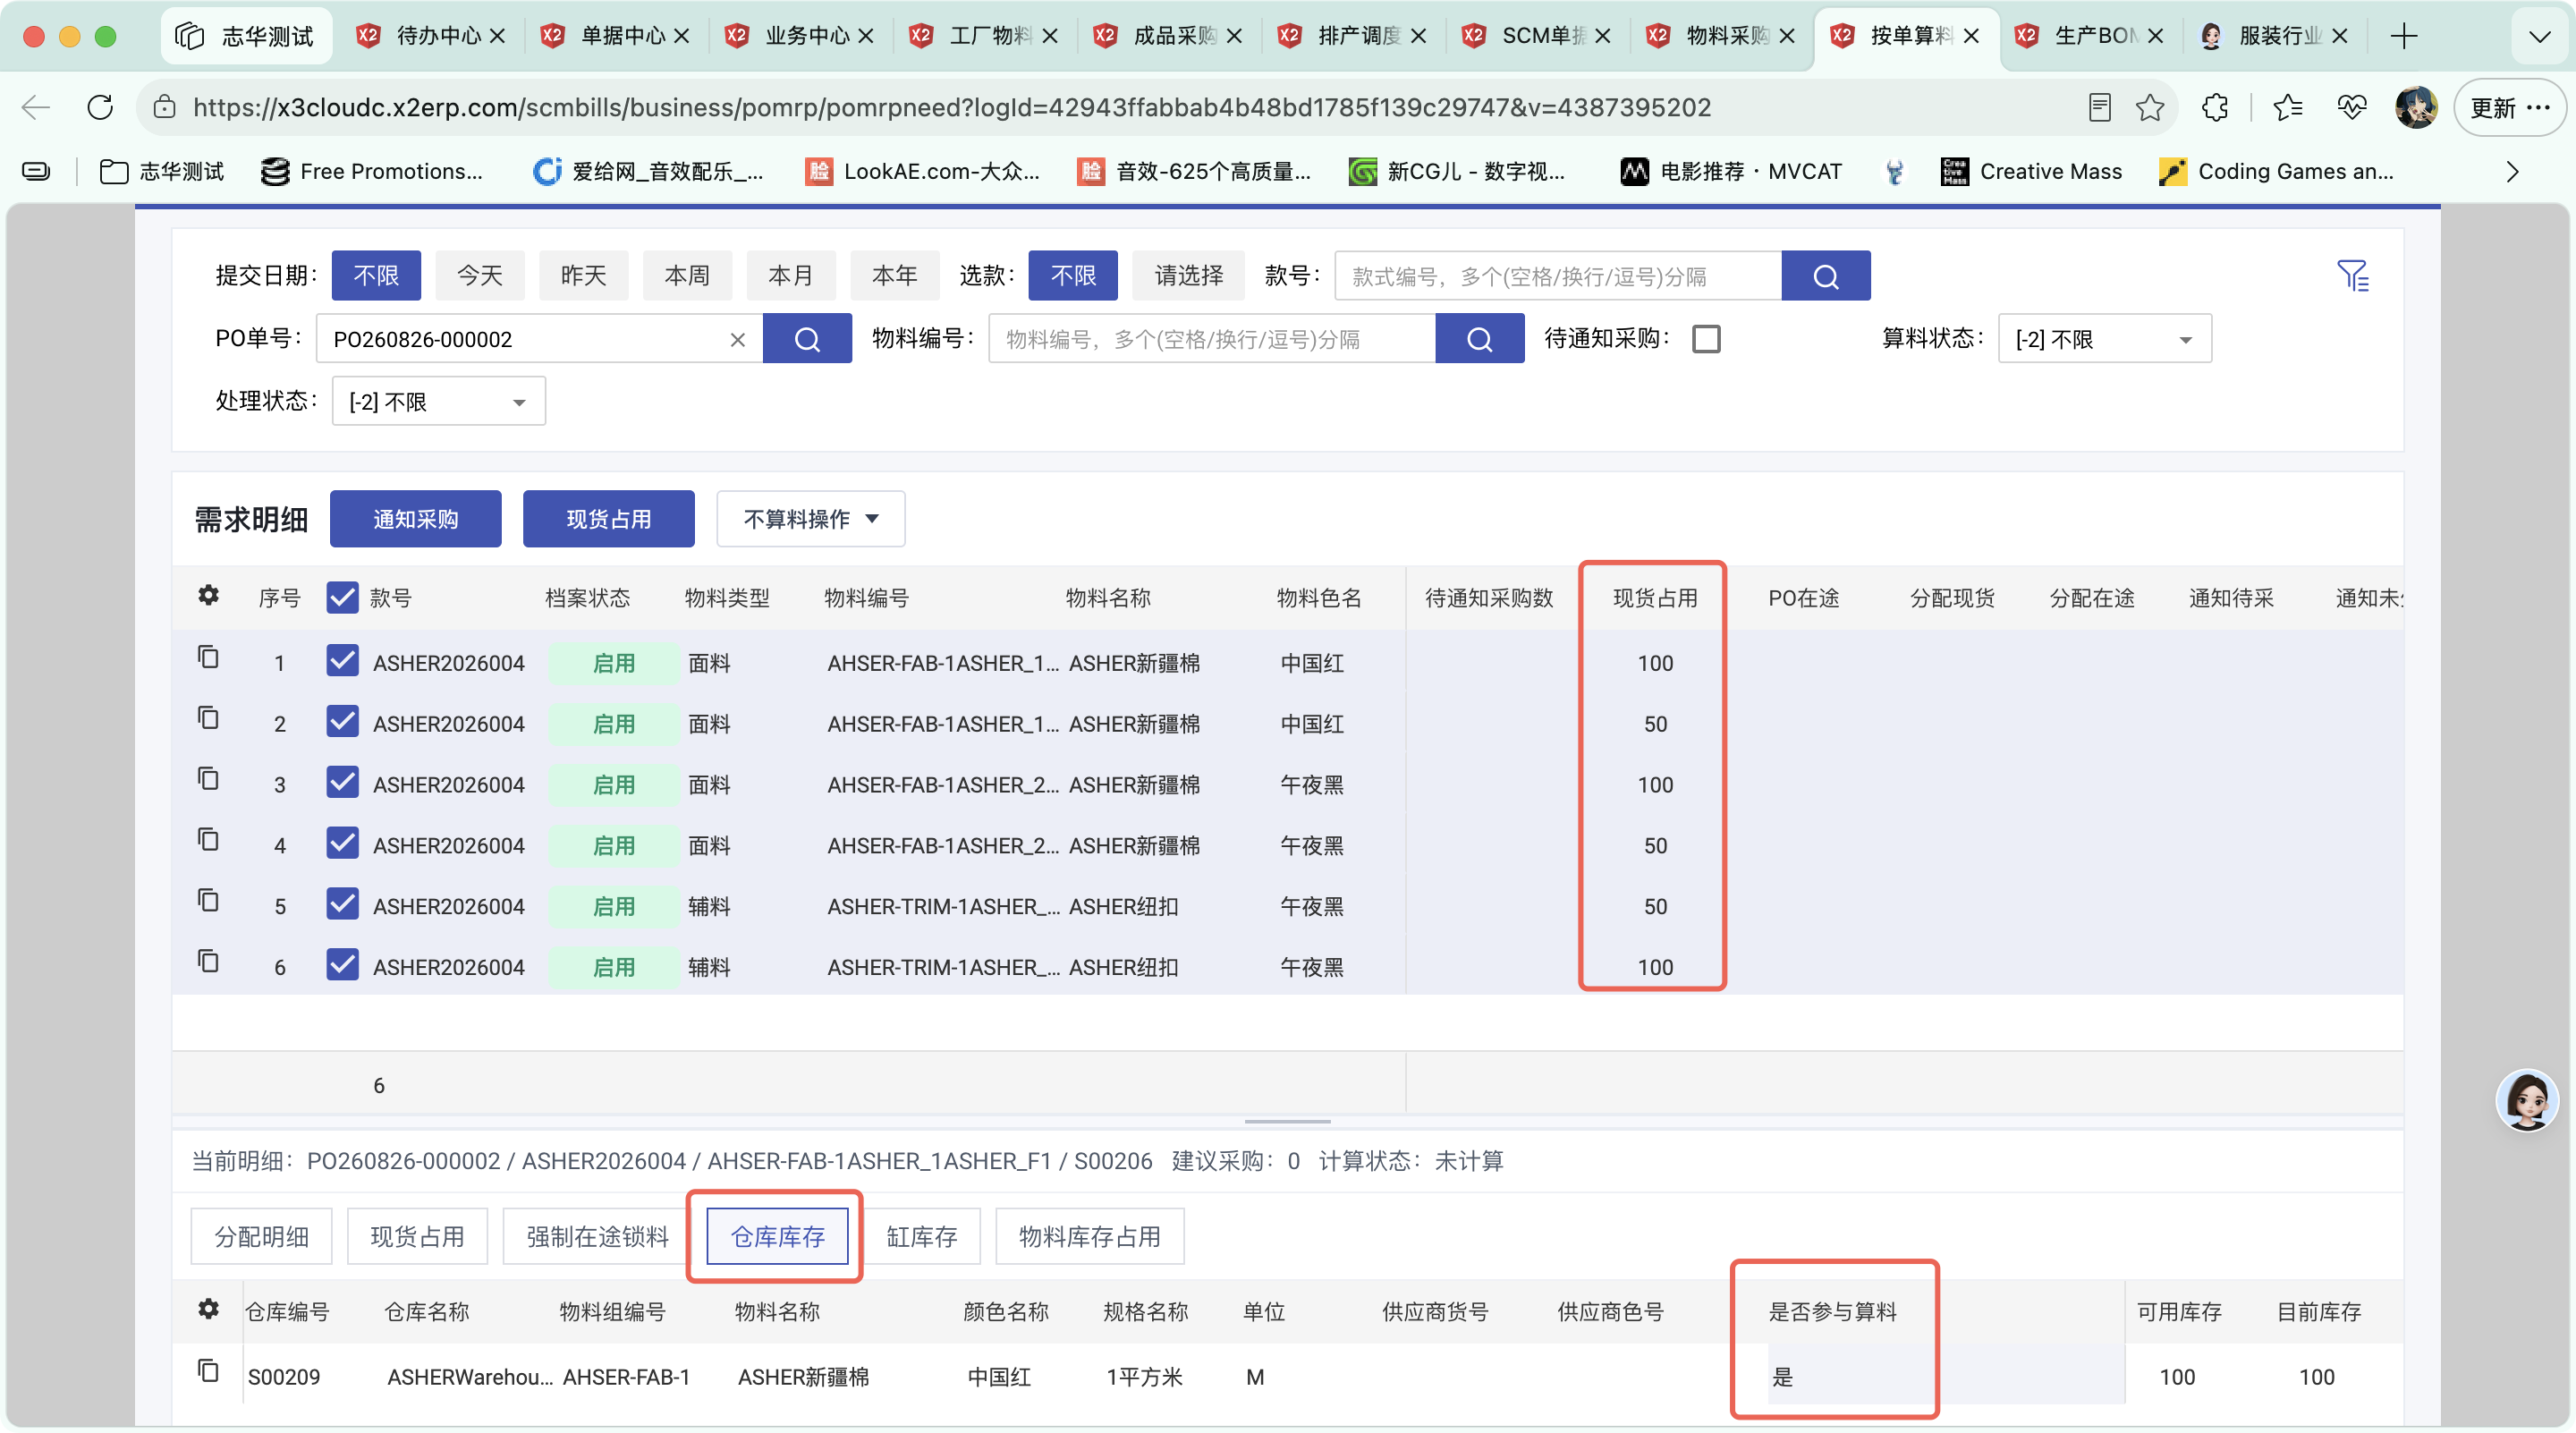The image size is (2576, 1433).
Task: Choose 请选择 for 选款
Action: click(x=1188, y=276)
